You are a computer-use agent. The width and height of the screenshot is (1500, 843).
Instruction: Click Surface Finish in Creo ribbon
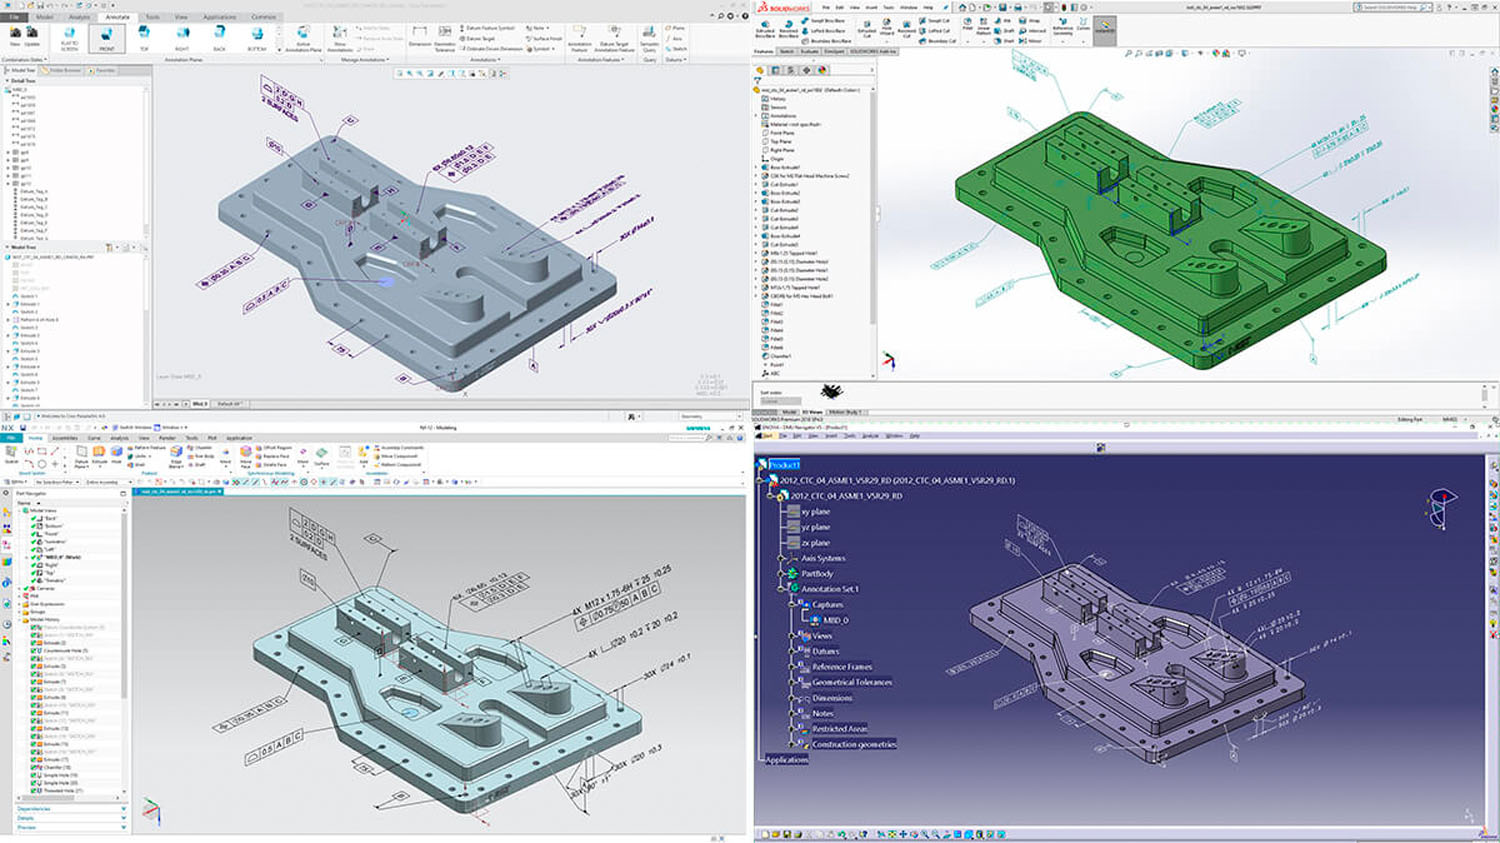[544, 38]
